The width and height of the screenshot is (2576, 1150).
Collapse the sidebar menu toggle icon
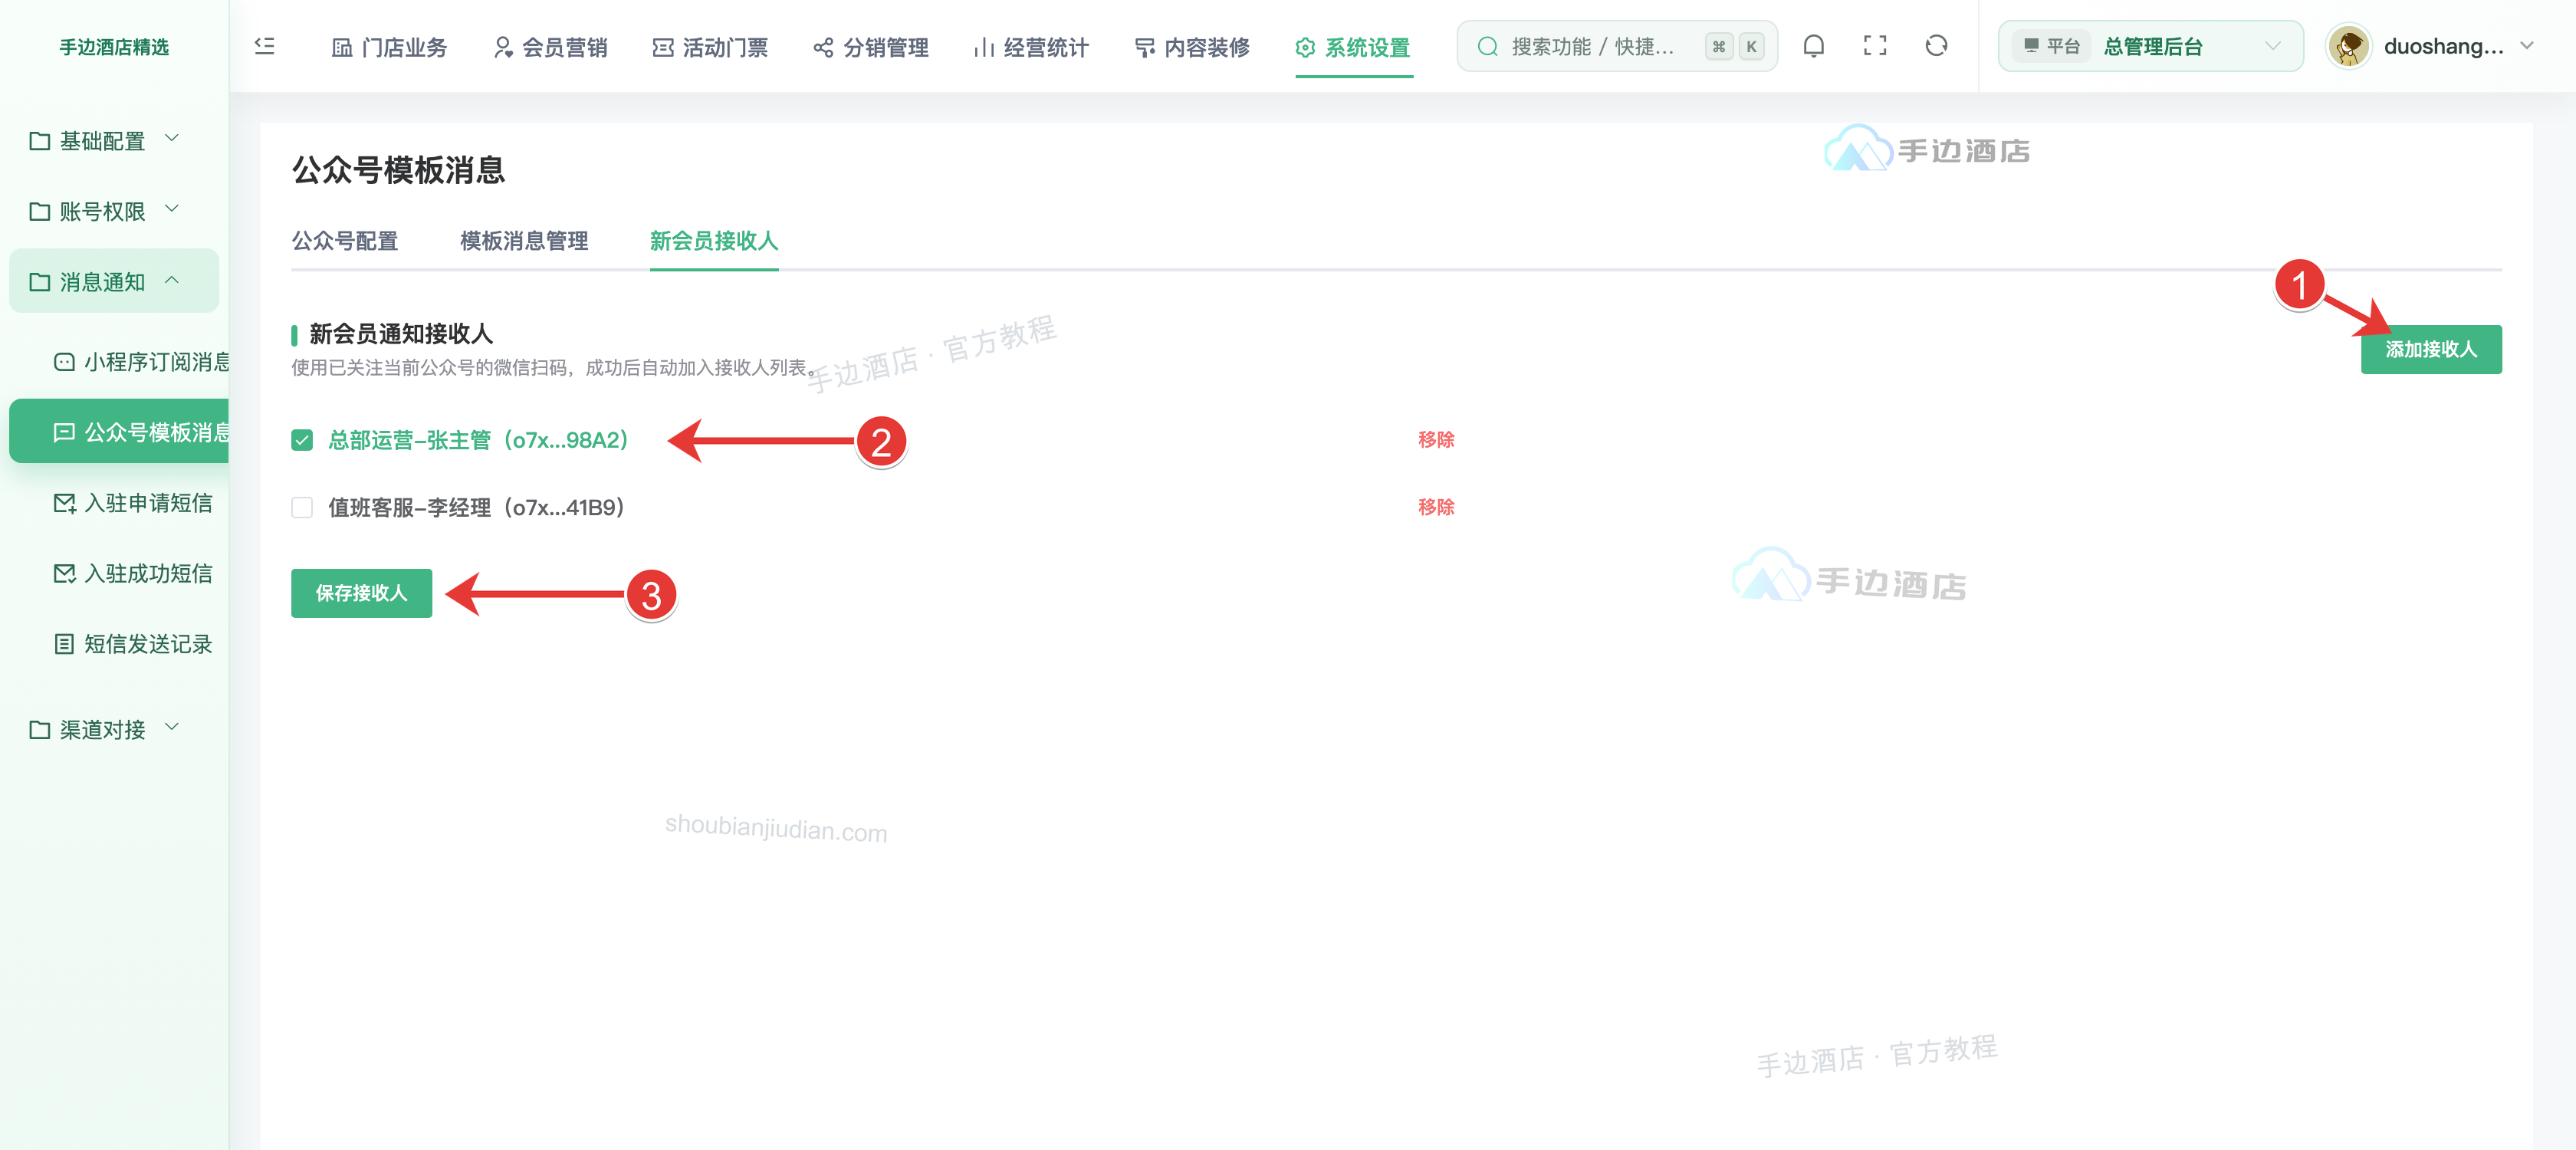pos(265,46)
